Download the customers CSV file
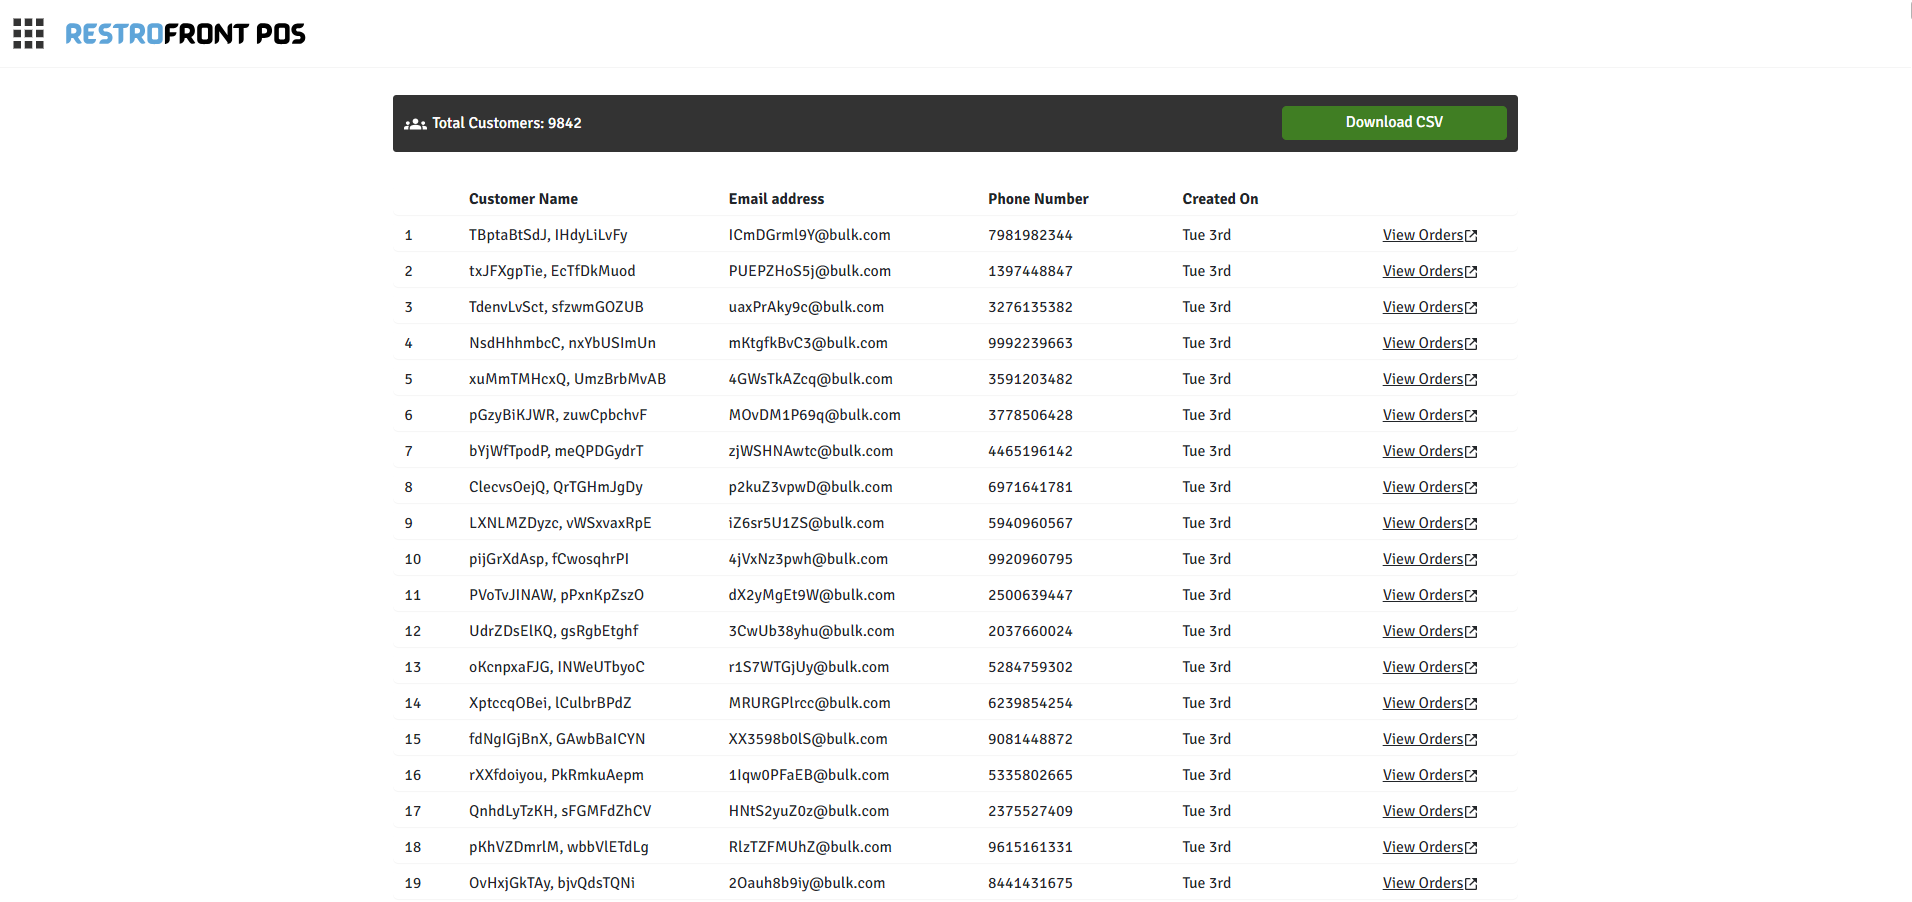This screenshot has height=902, width=1912. tap(1394, 122)
